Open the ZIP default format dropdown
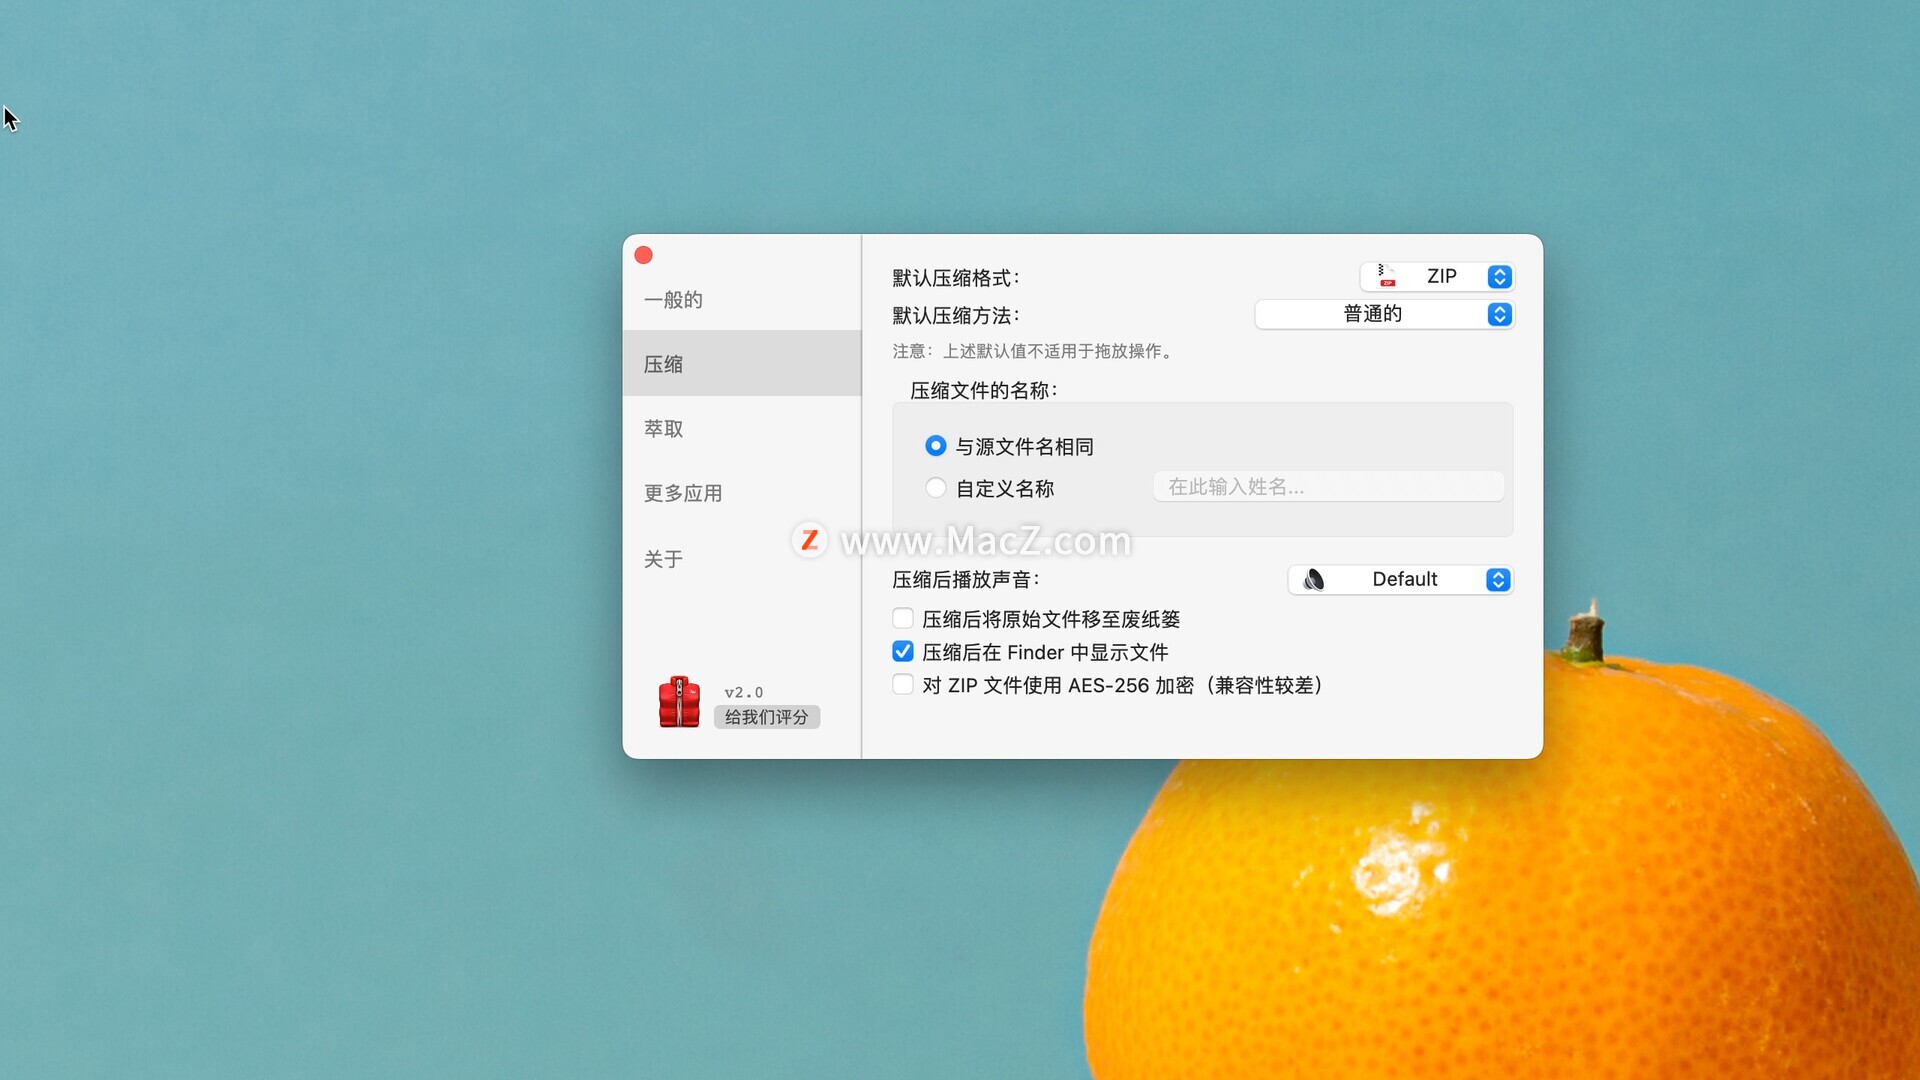Viewport: 1920px width, 1080px height. click(x=1437, y=277)
